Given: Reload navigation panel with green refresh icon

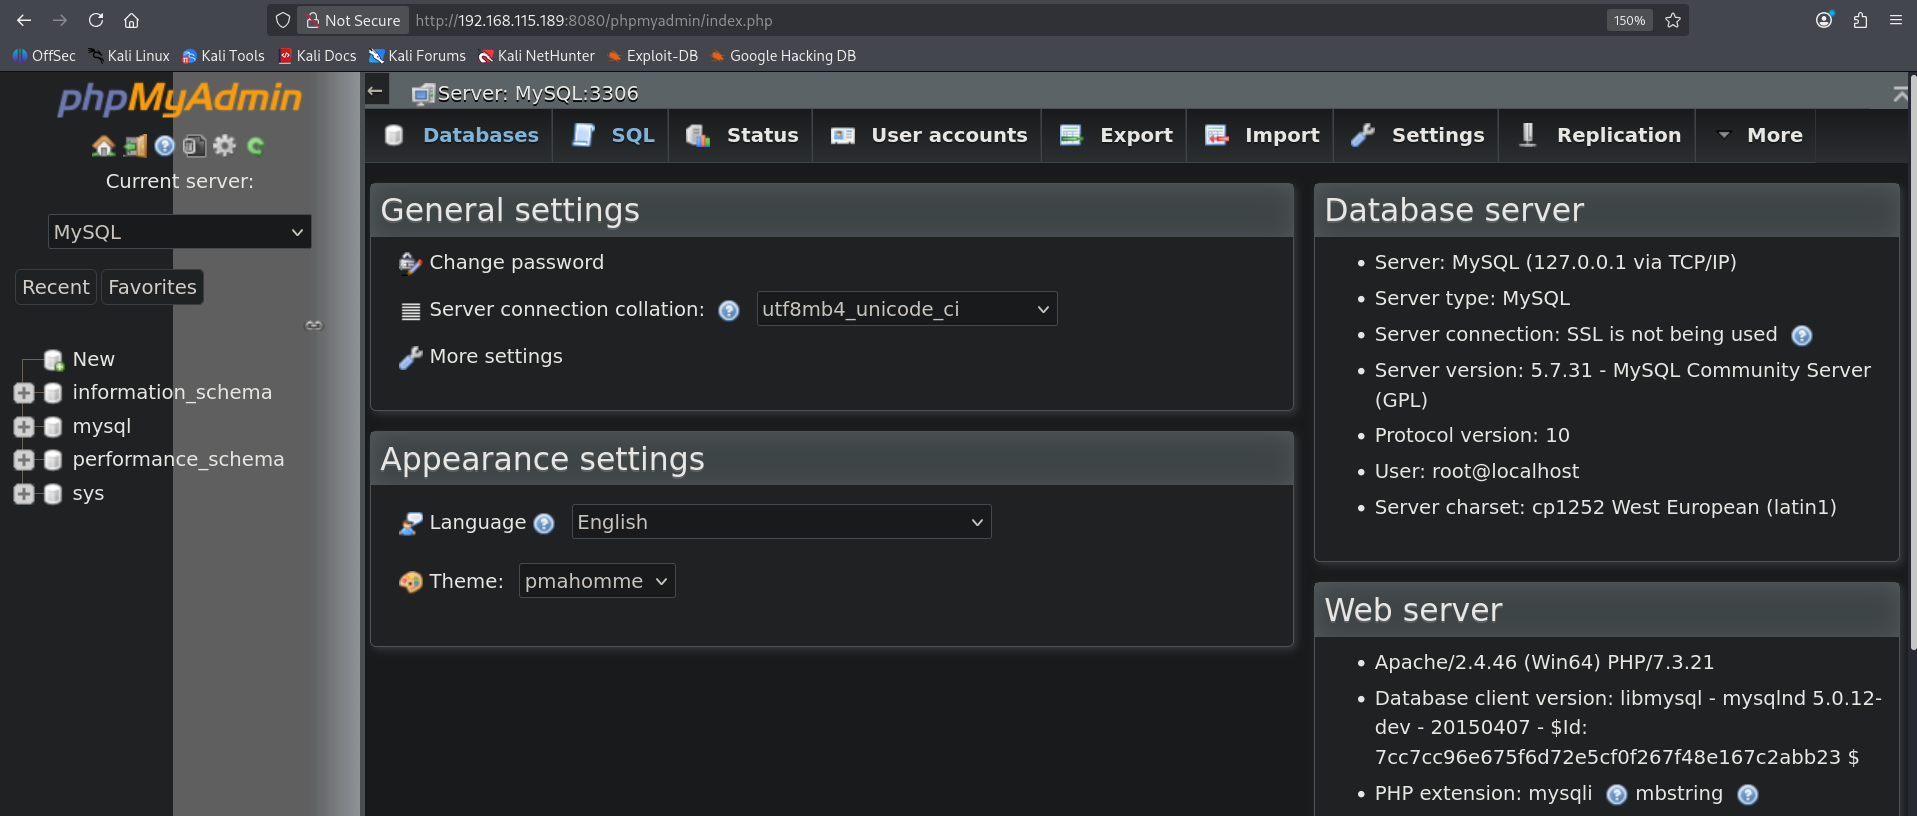Looking at the screenshot, I should pos(256,146).
